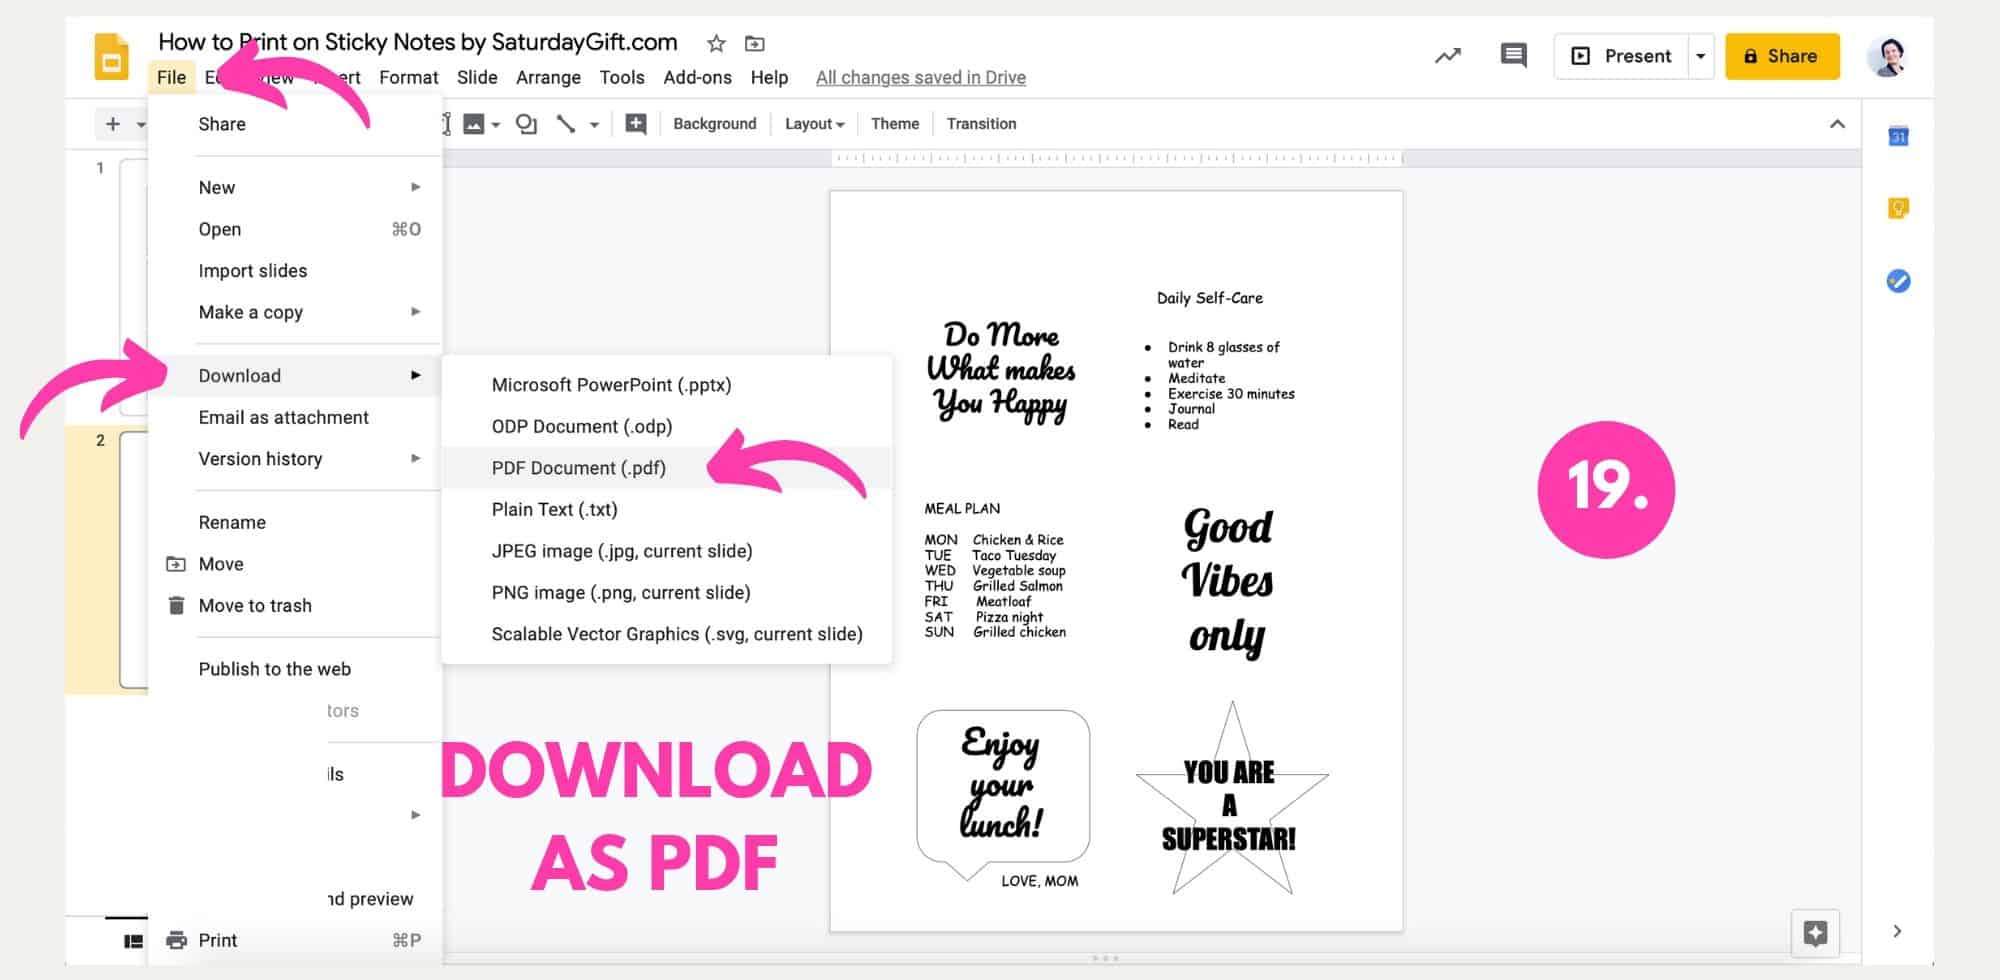Screen dimensions: 2000x980
Task: Open the Add-ons menu
Action: (x=697, y=77)
